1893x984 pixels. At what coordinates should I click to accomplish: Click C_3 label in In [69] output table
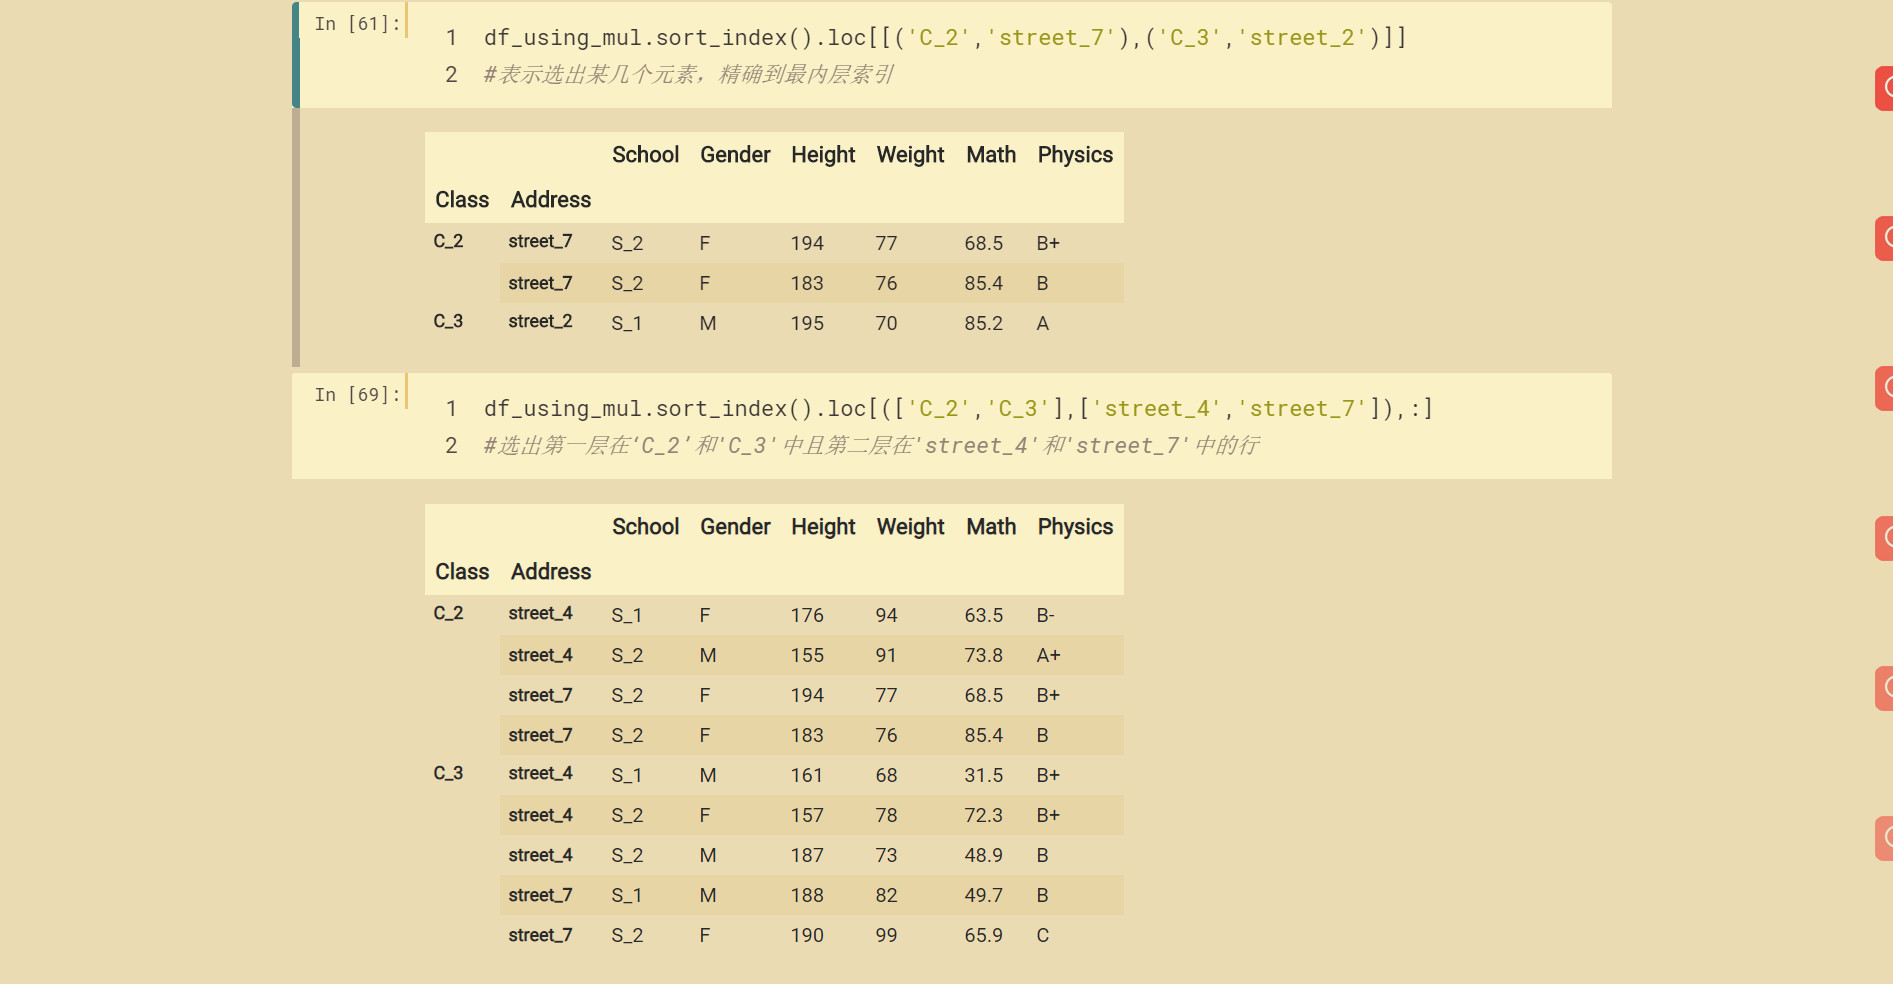tap(448, 773)
